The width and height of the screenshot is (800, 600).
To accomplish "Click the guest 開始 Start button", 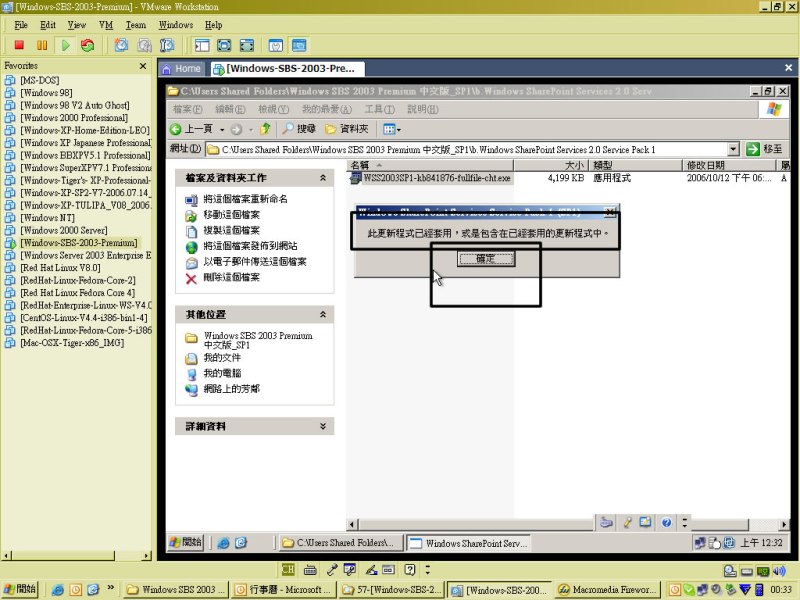I will click(x=186, y=542).
